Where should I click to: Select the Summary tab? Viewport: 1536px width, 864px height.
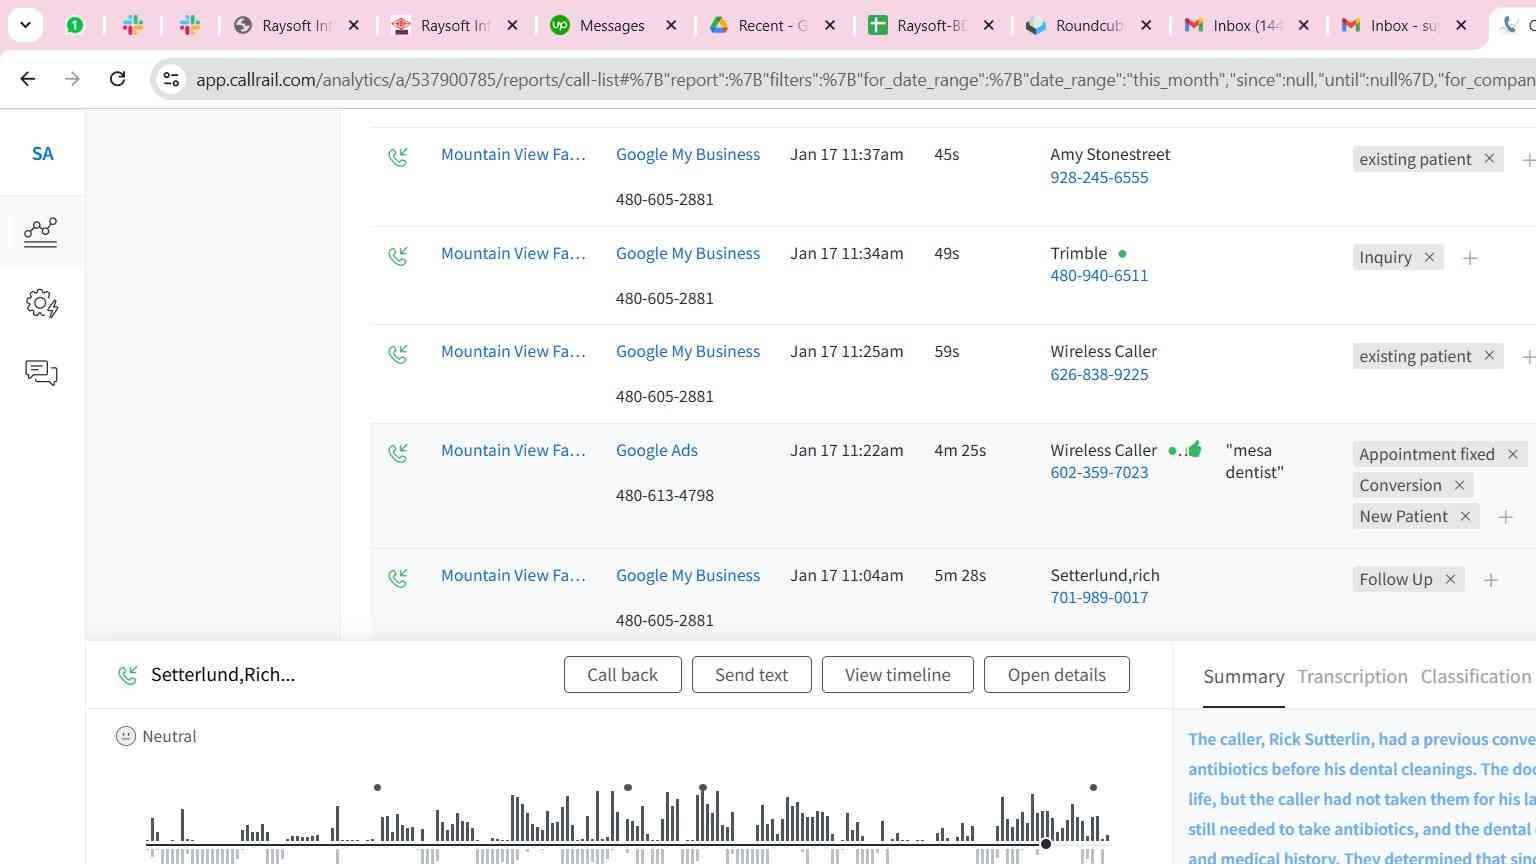coord(1243,677)
